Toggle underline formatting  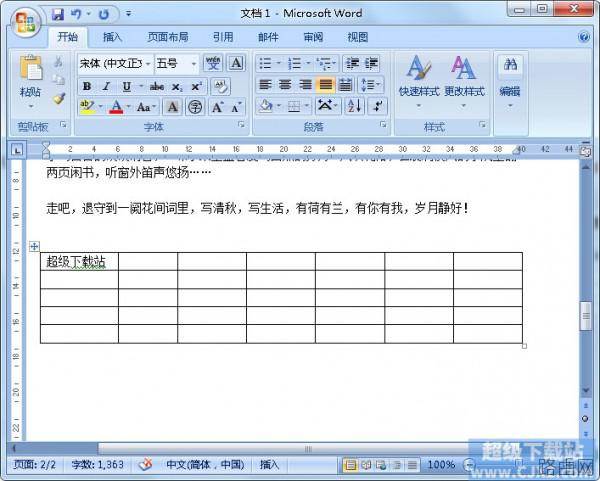127,86
